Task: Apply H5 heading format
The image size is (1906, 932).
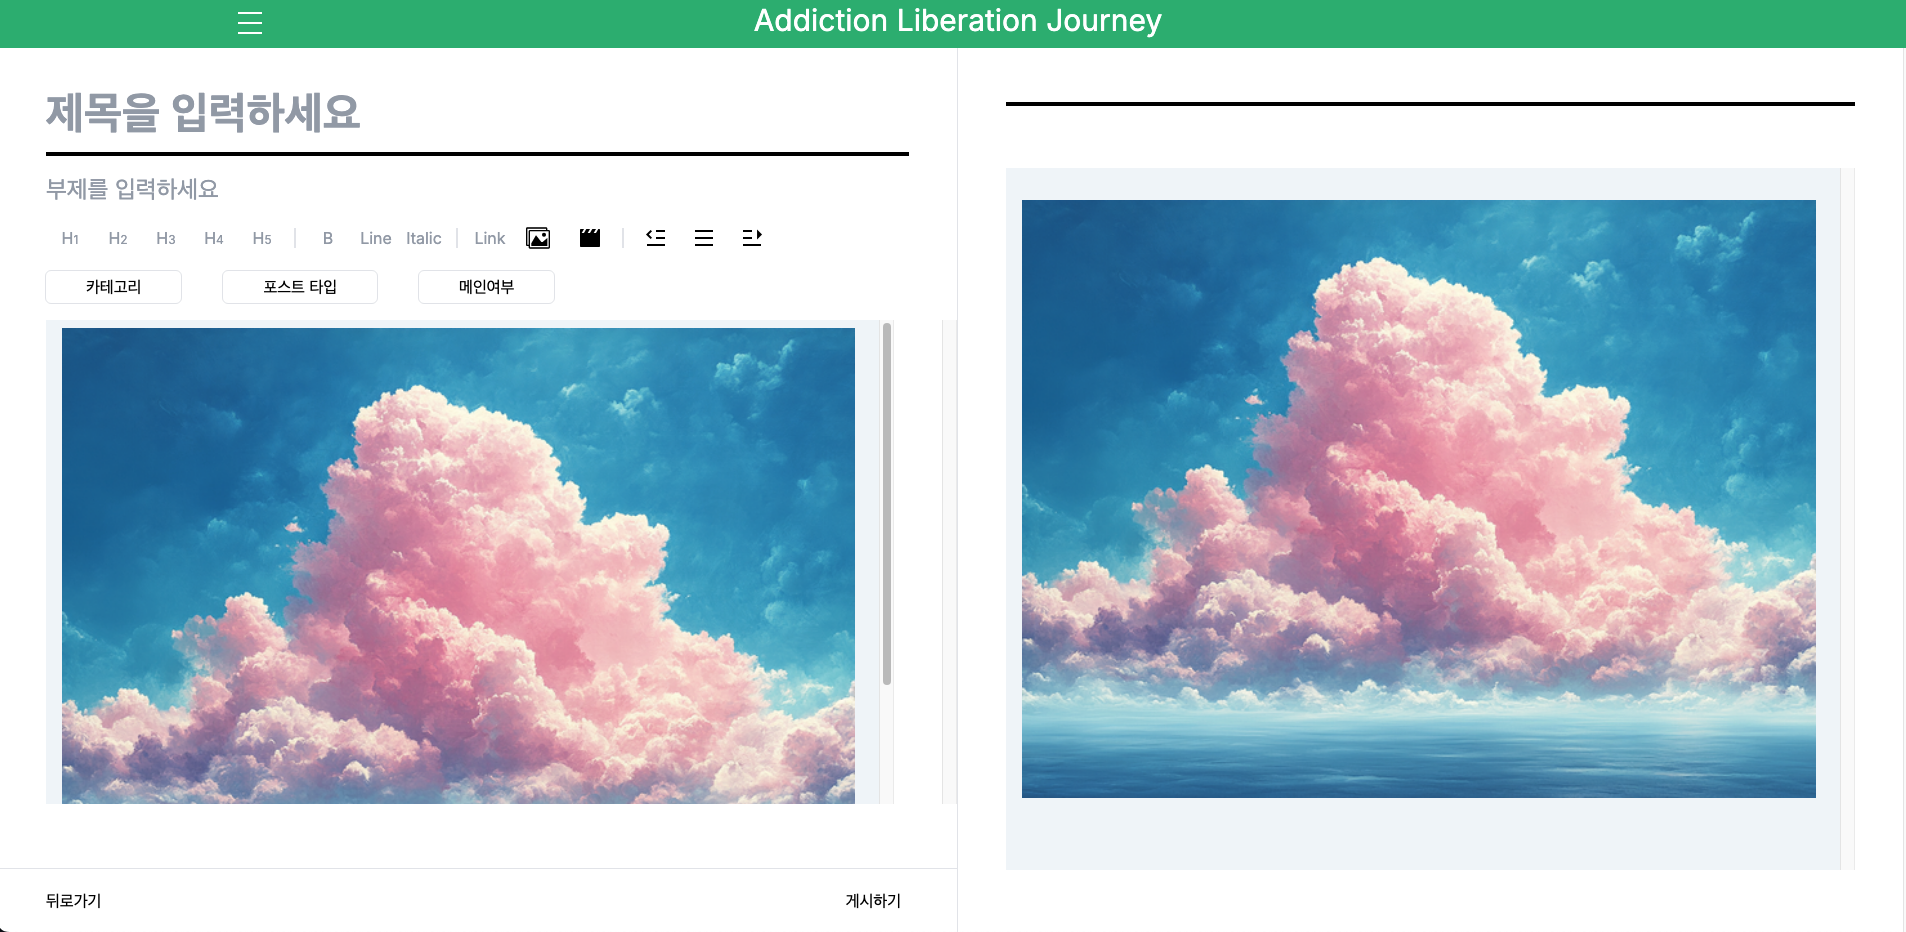Action: click(x=262, y=238)
